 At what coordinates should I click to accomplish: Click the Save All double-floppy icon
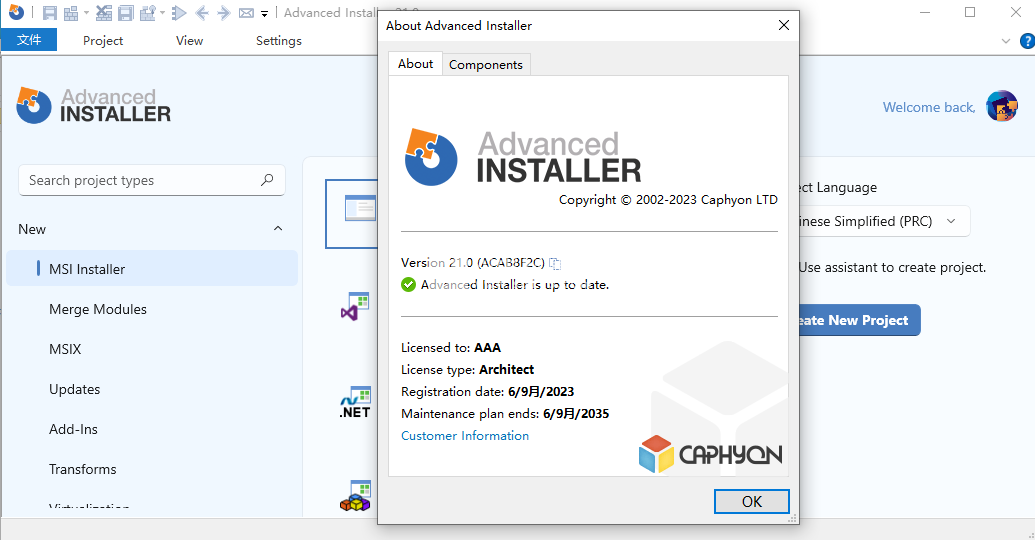[126, 13]
